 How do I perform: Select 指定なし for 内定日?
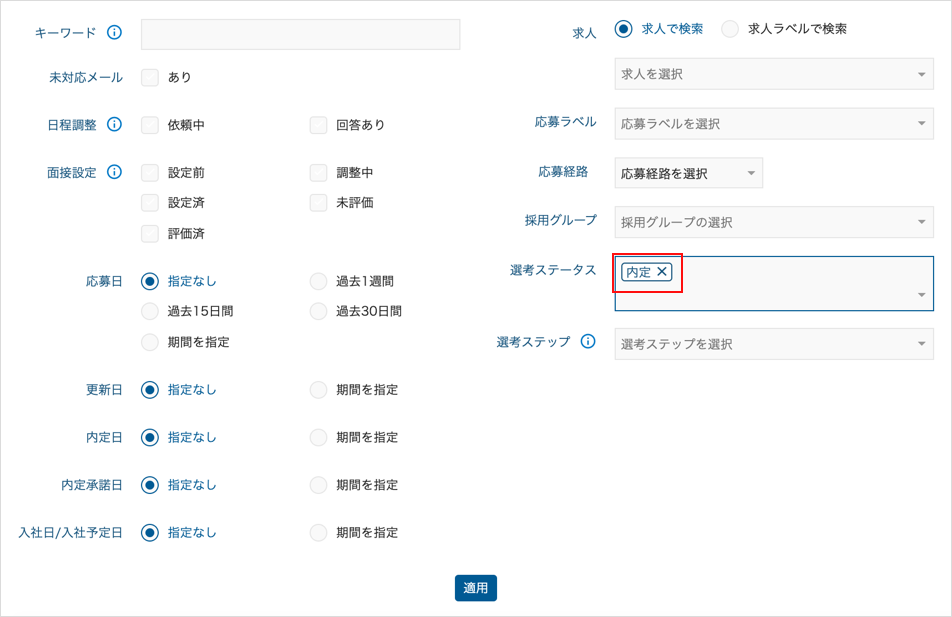click(x=150, y=437)
